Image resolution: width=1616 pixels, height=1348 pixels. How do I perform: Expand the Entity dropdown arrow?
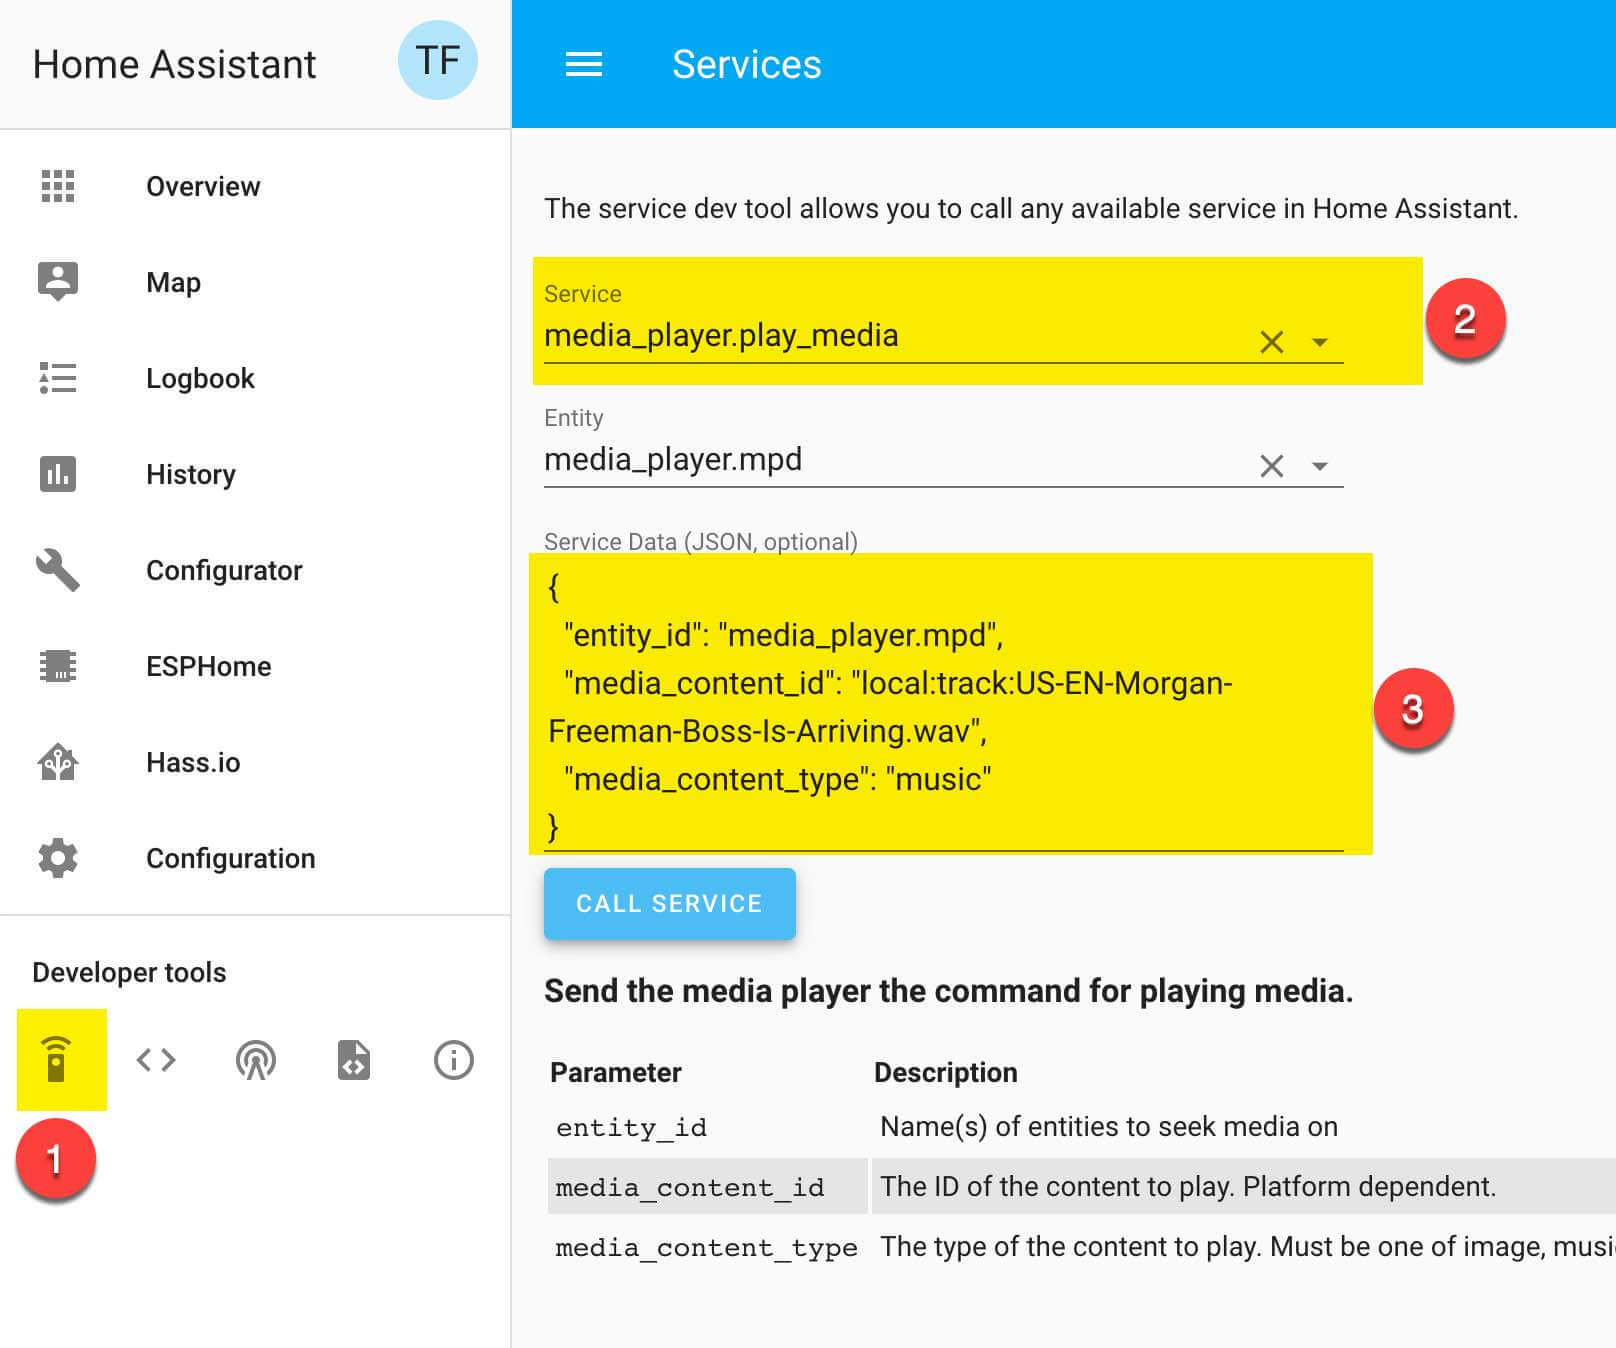1320,466
